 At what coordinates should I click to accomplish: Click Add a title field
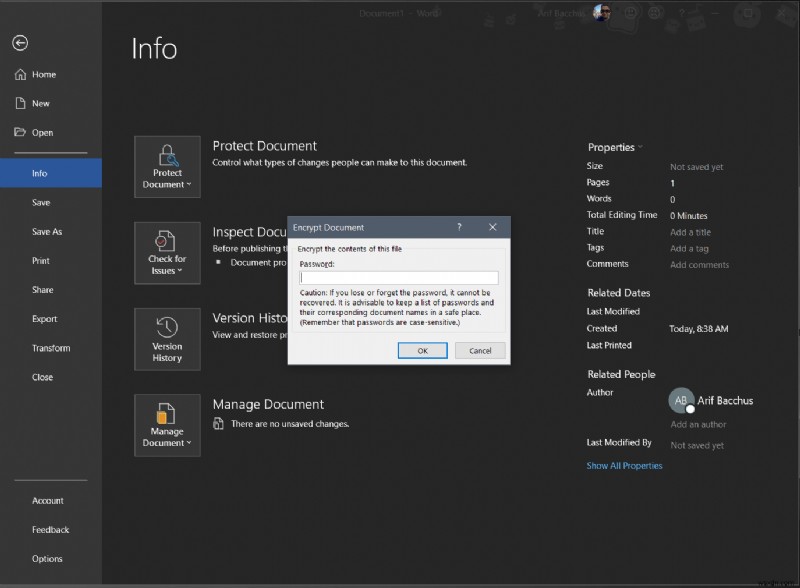pyautogui.click(x=690, y=232)
